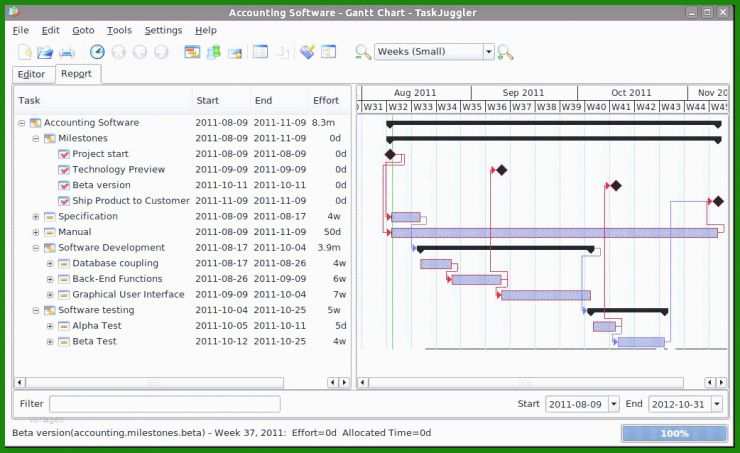Click the Accounting Software project icon
This screenshot has height=453, width=740.
point(35,123)
